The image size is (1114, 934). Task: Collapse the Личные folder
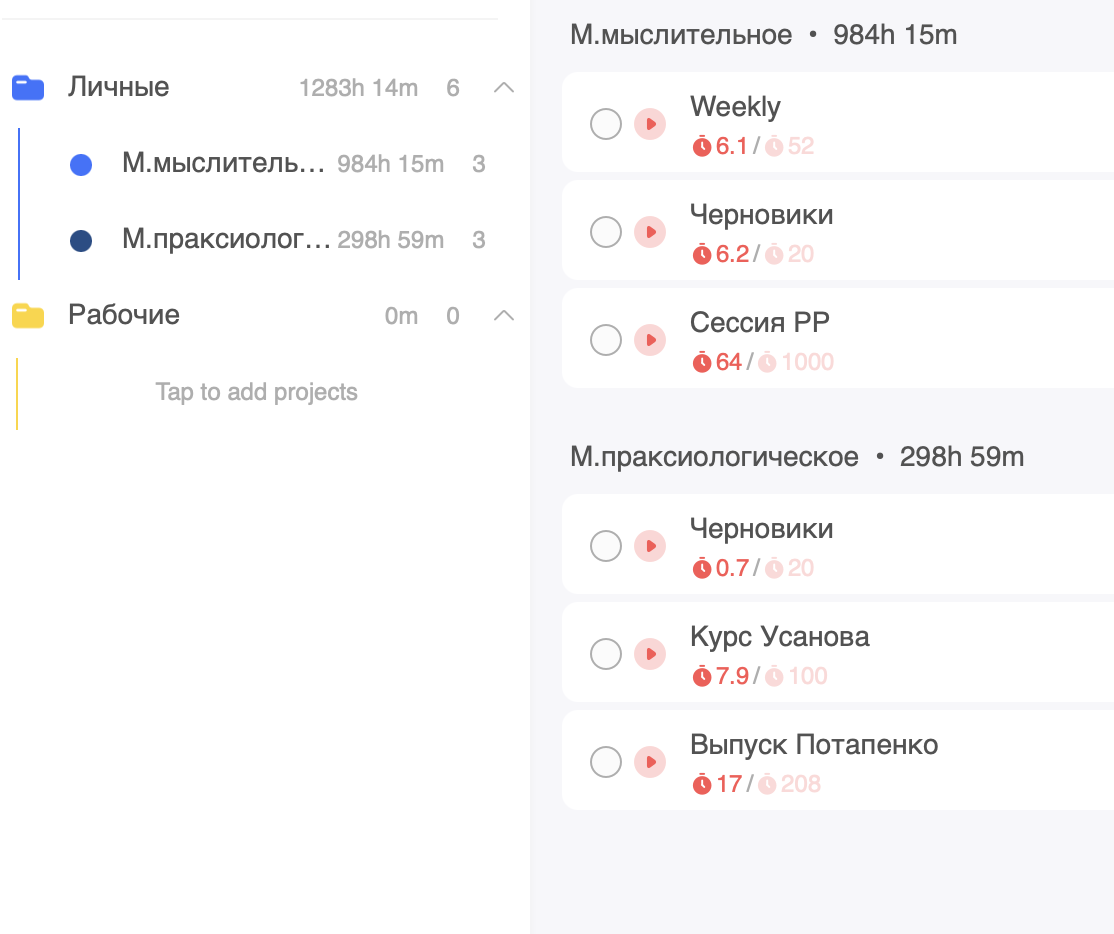(505, 88)
